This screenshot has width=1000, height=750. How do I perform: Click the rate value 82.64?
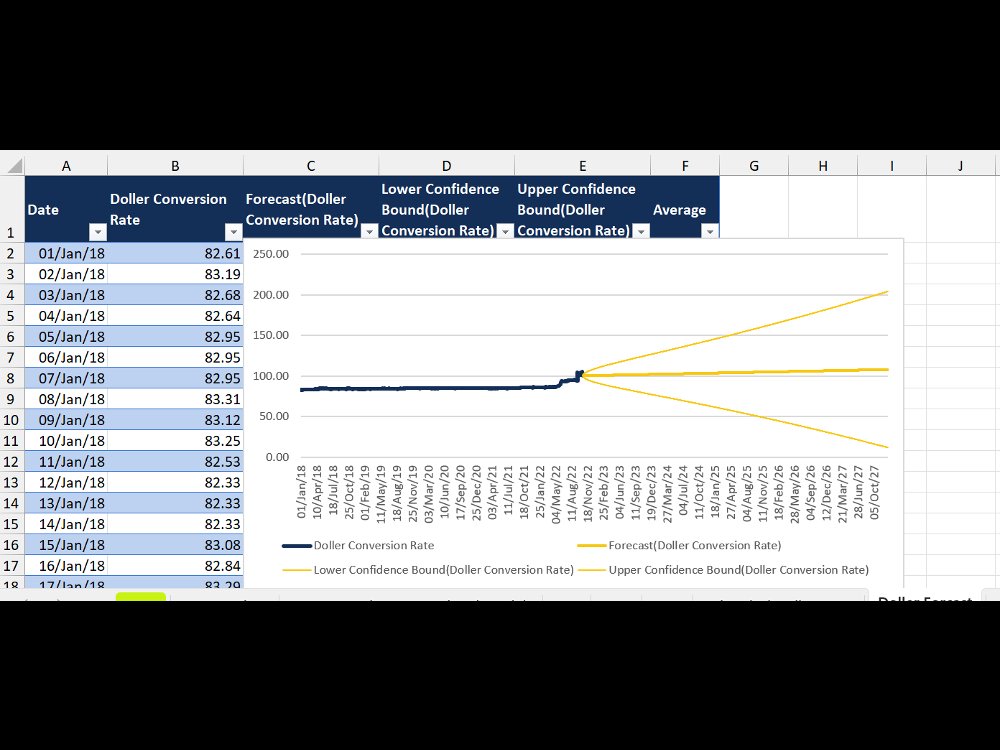(x=175, y=316)
